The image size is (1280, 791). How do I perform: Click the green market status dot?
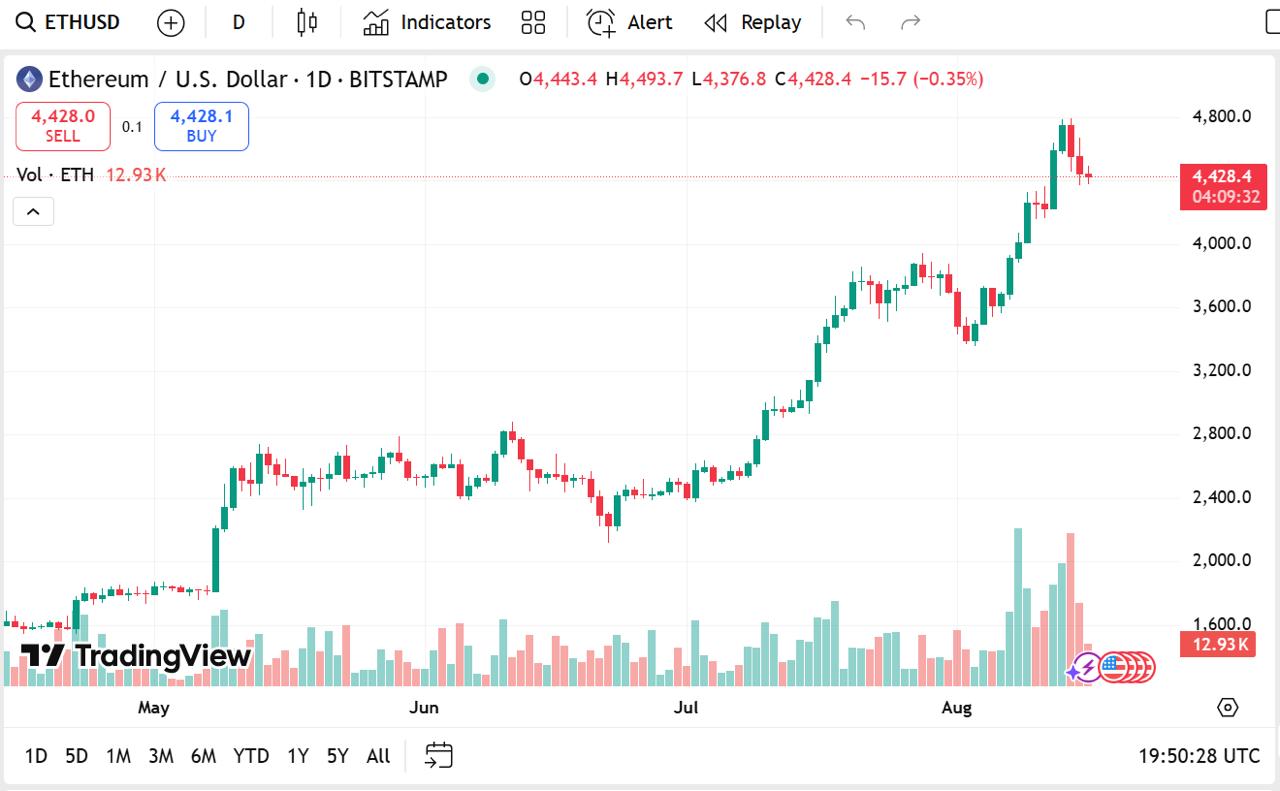(483, 79)
